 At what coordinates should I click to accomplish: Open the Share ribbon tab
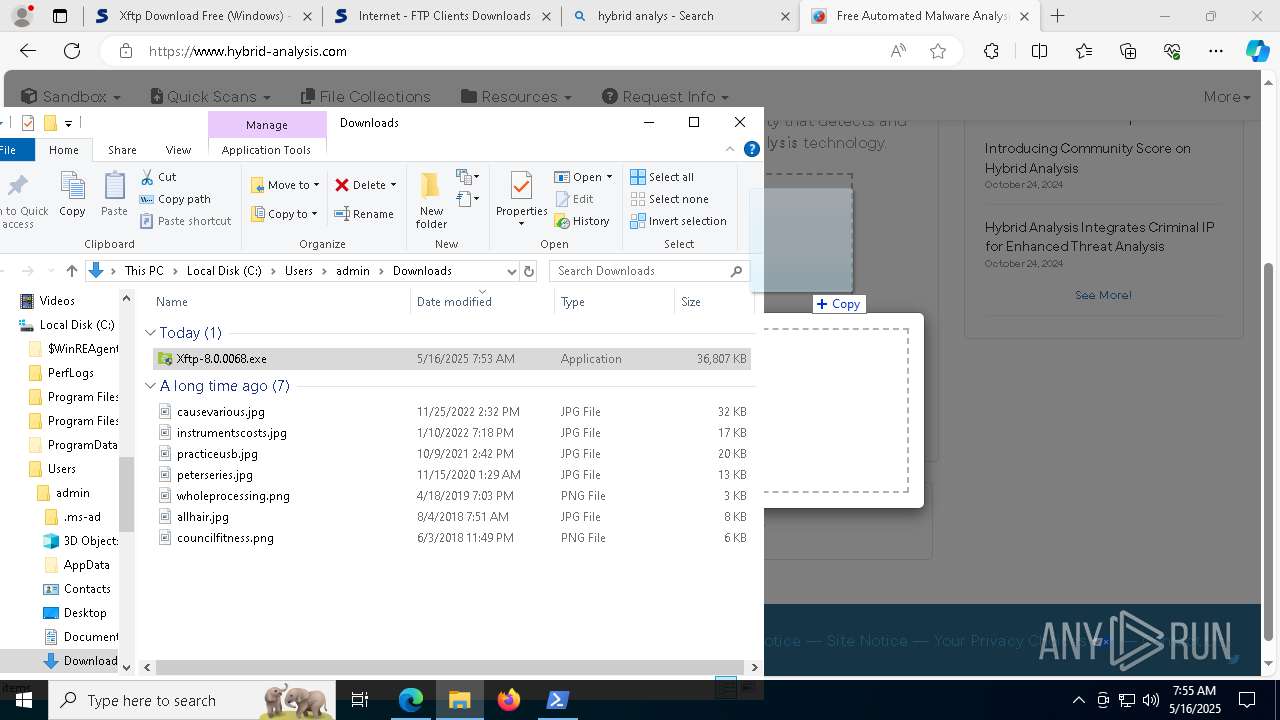pyautogui.click(x=122, y=150)
